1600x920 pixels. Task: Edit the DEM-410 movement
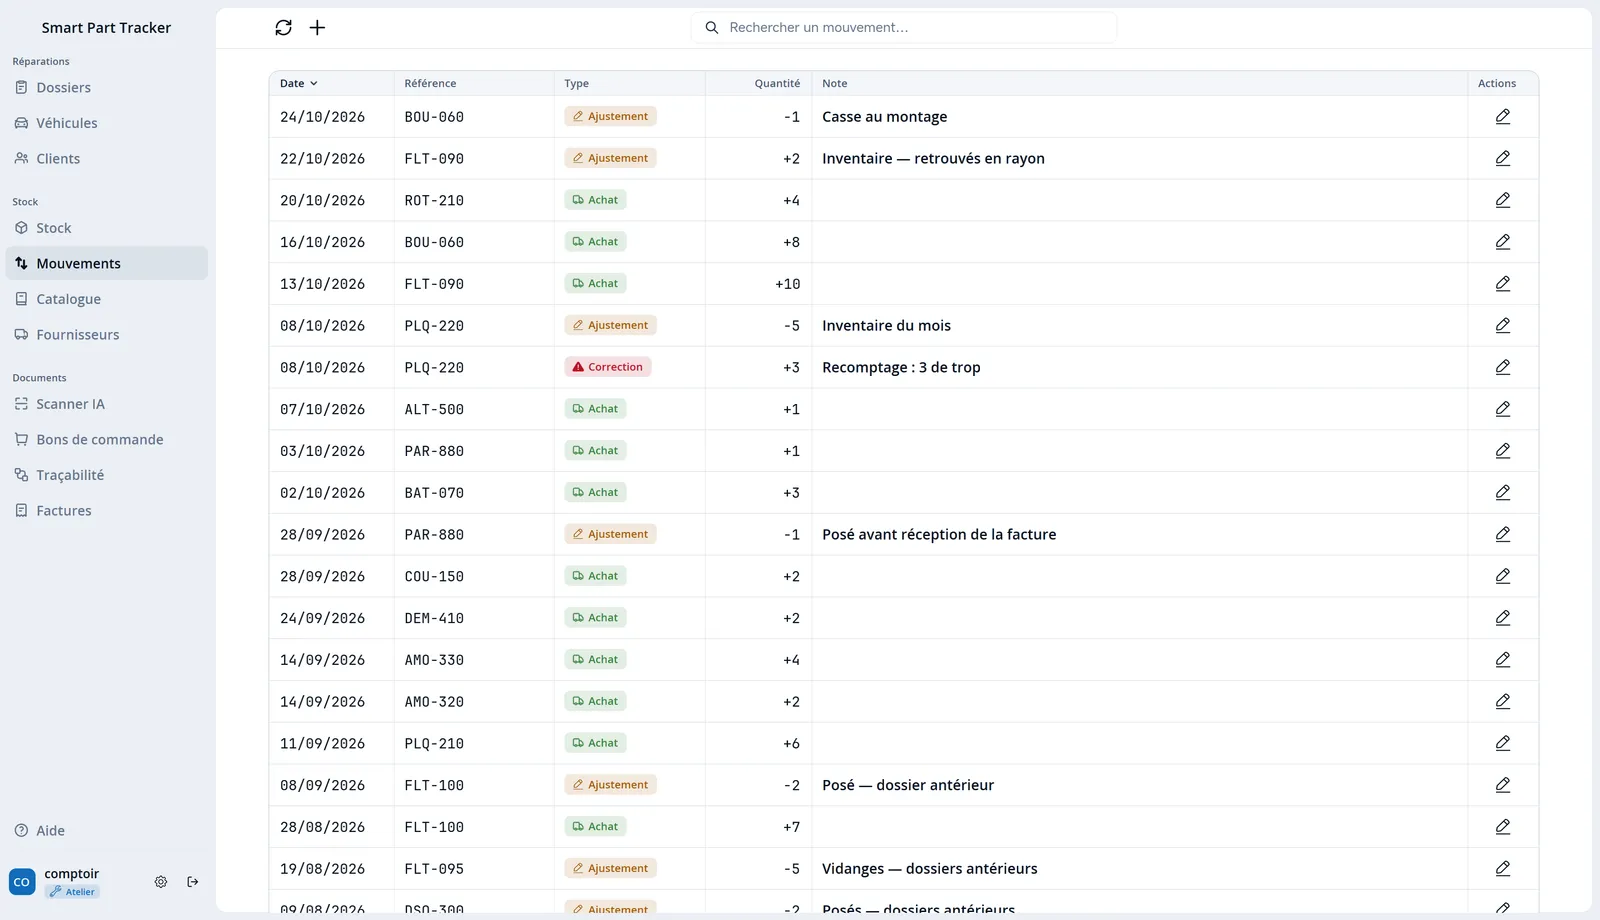pos(1502,618)
